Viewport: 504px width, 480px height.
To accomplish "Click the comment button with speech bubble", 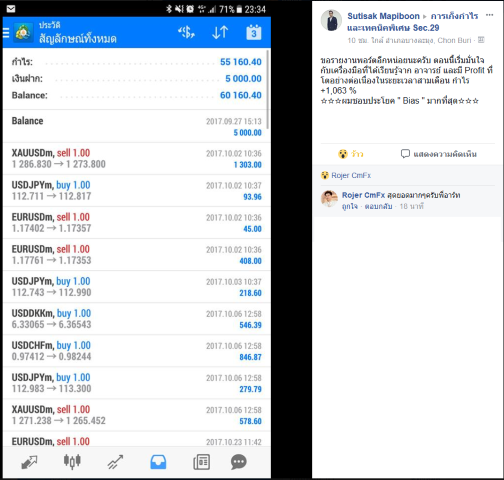I will coord(438,154).
